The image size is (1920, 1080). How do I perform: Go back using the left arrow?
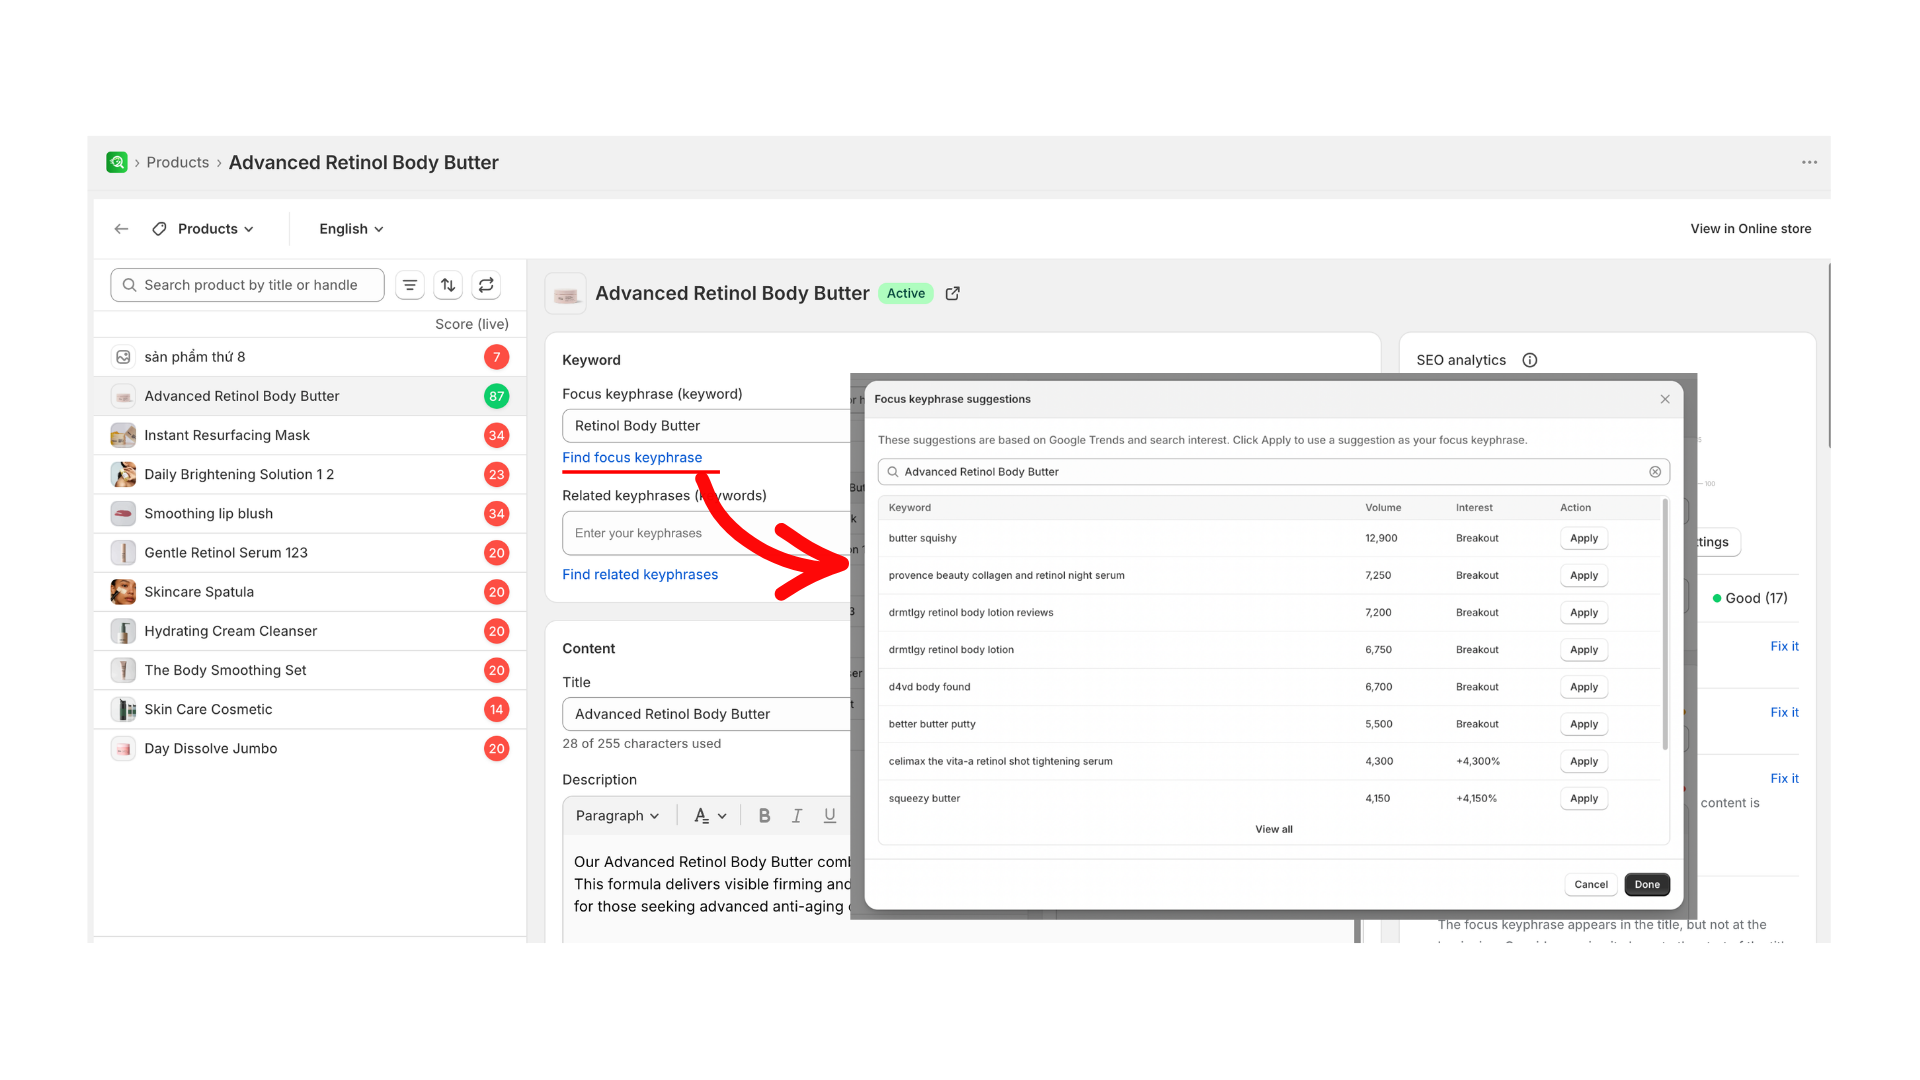click(x=121, y=229)
